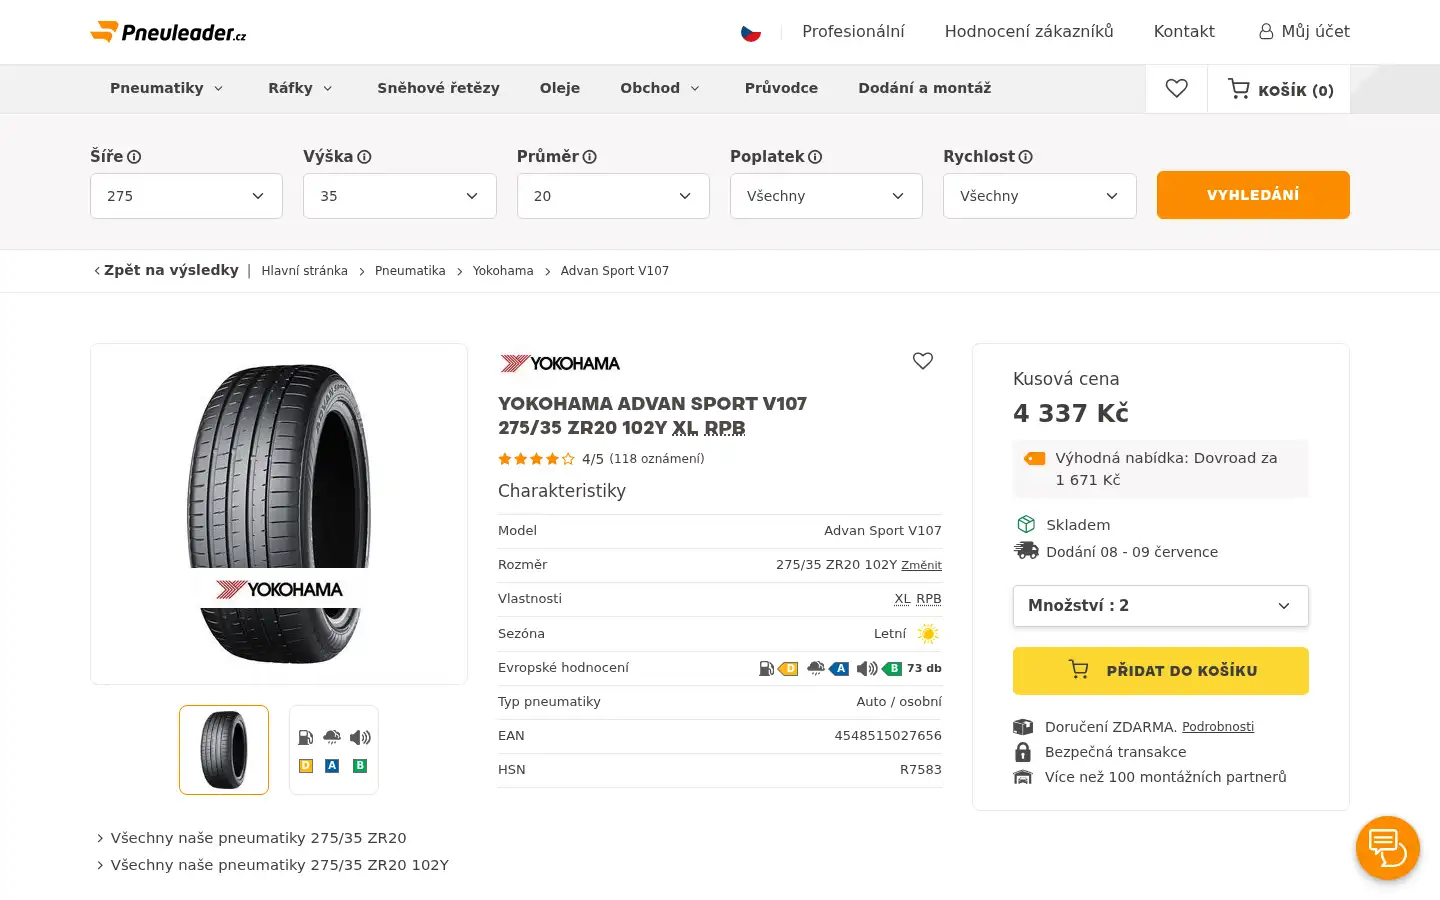Select the EU label ratings thumbnail
The width and height of the screenshot is (1440, 900).
[x=334, y=750]
